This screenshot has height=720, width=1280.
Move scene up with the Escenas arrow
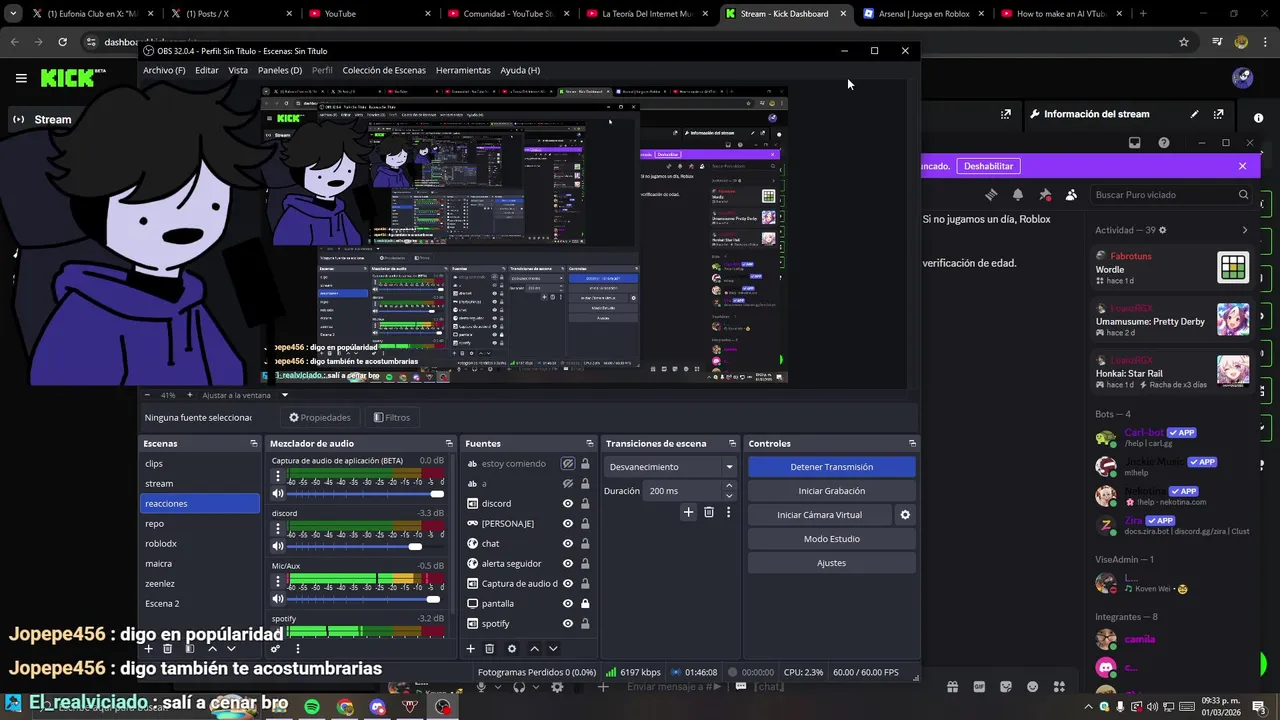[x=211, y=649]
